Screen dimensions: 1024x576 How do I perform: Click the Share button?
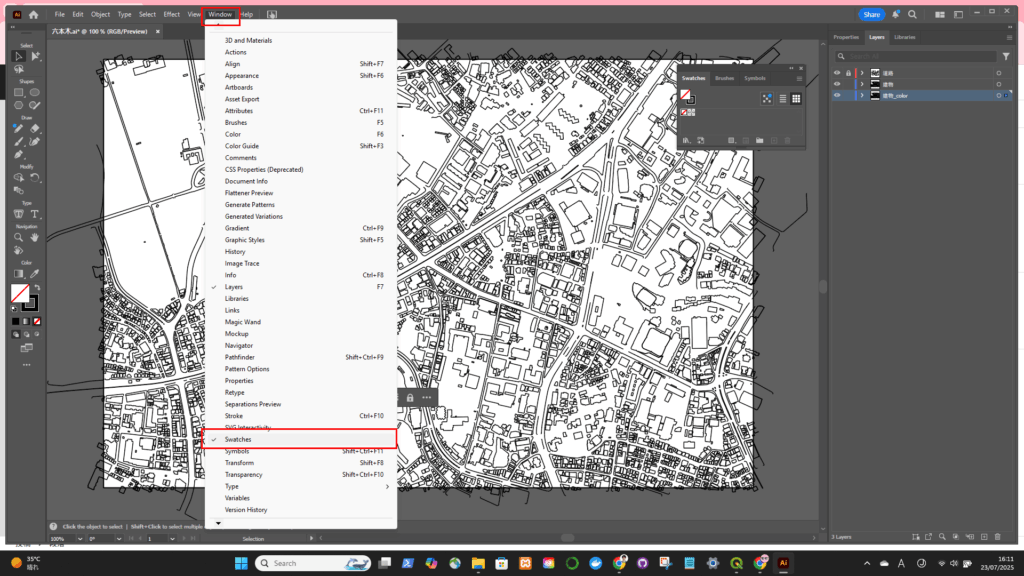[x=871, y=15]
